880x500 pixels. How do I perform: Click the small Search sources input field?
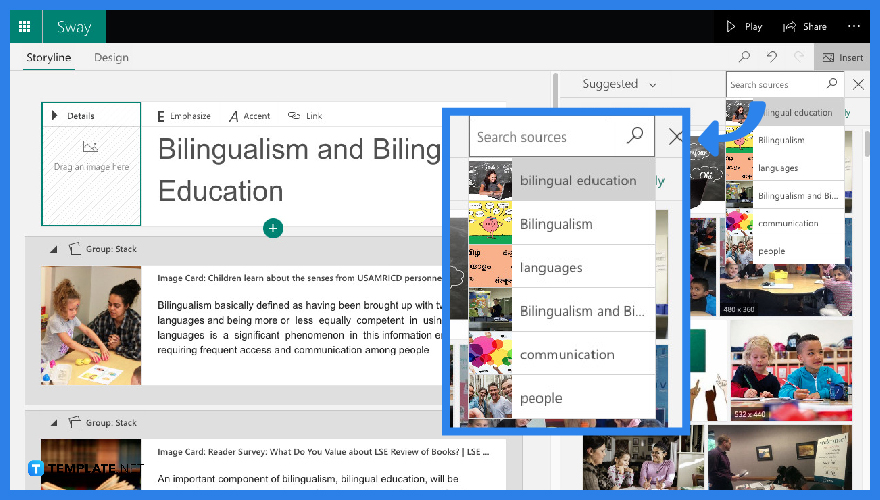click(x=772, y=85)
